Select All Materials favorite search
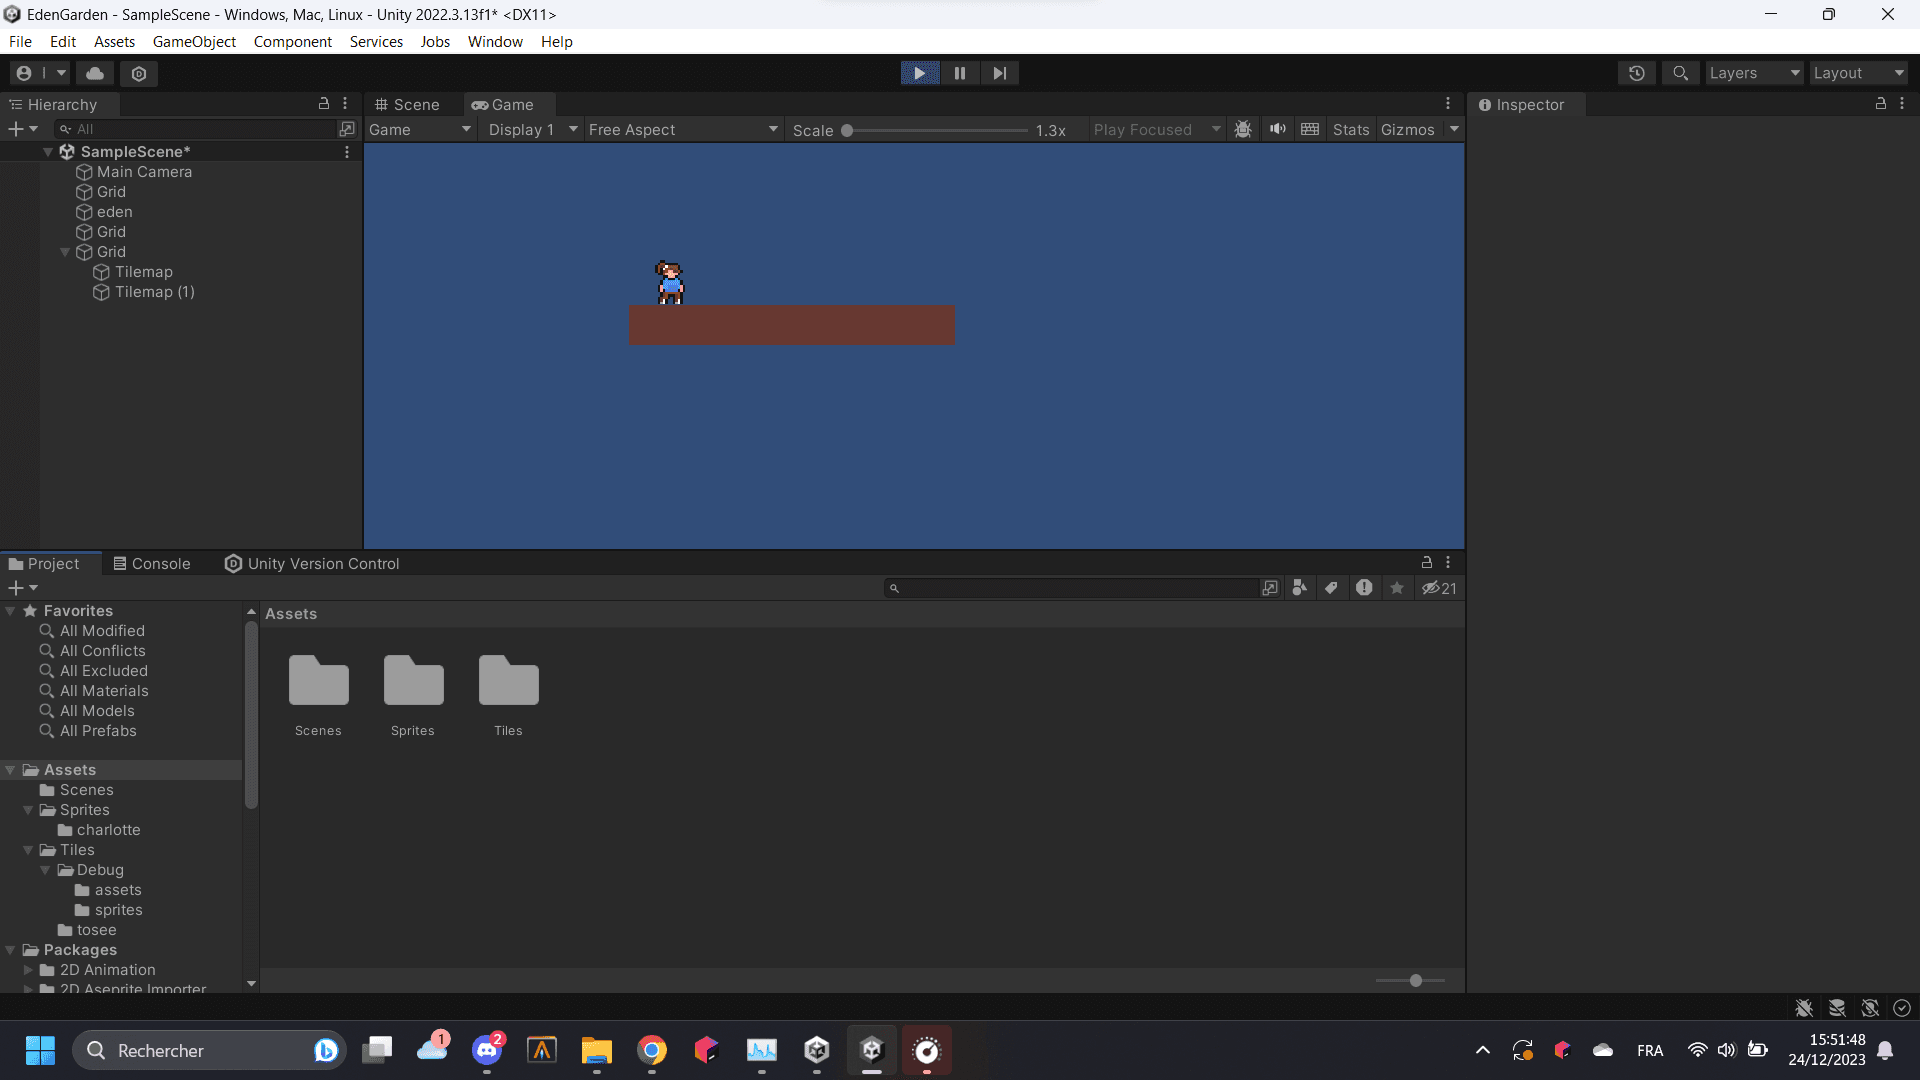Viewport: 1920px width, 1080px height. (x=104, y=691)
